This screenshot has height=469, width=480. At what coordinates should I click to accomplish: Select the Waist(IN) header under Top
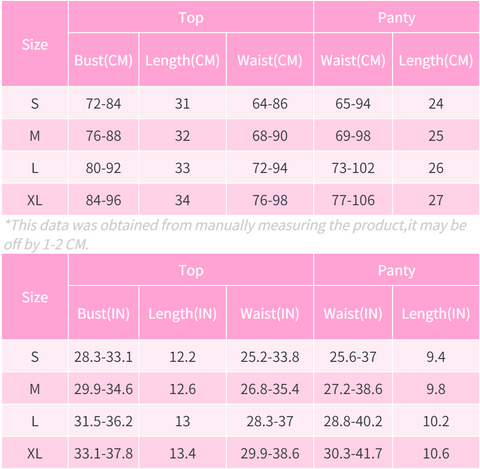[x=270, y=313]
